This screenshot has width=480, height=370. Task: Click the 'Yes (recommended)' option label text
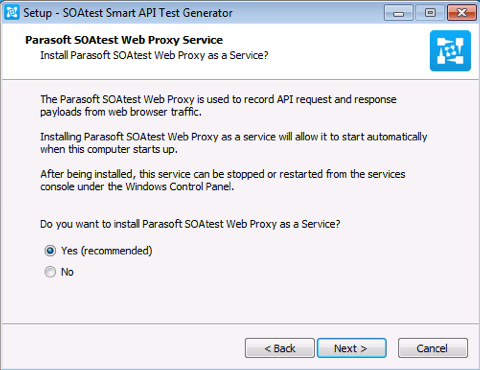pyautogui.click(x=107, y=251)
